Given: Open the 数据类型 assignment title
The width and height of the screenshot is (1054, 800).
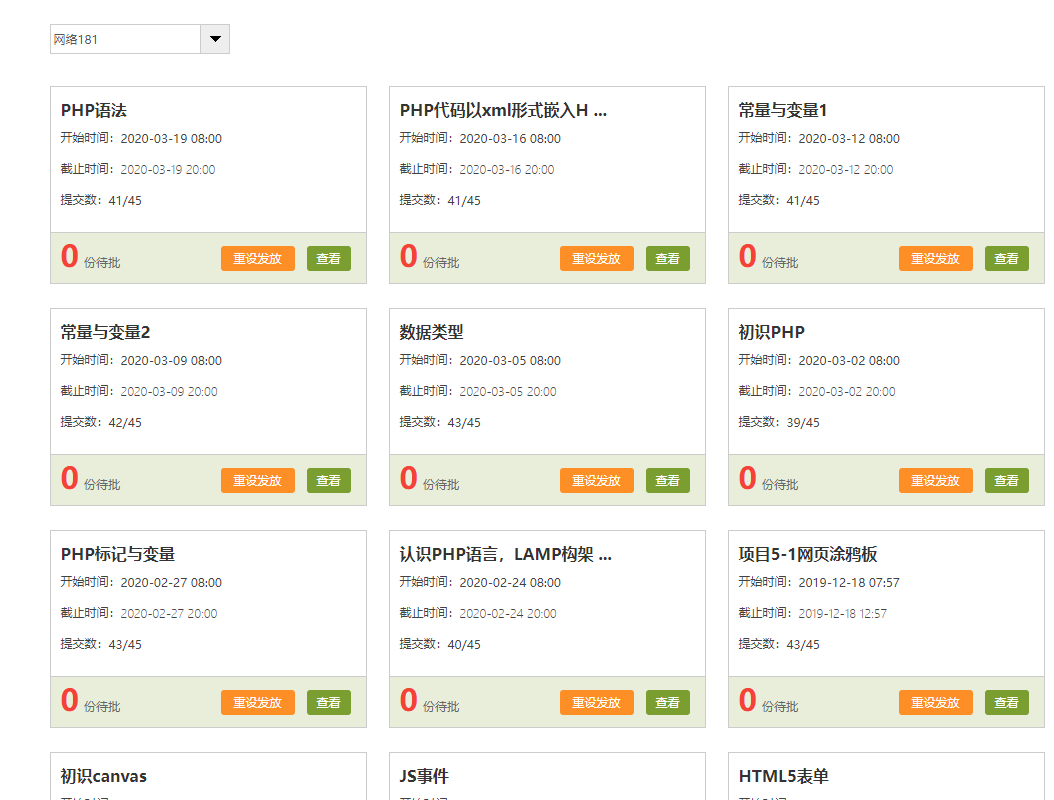Looking at the screenshot, I should point(431,332).
